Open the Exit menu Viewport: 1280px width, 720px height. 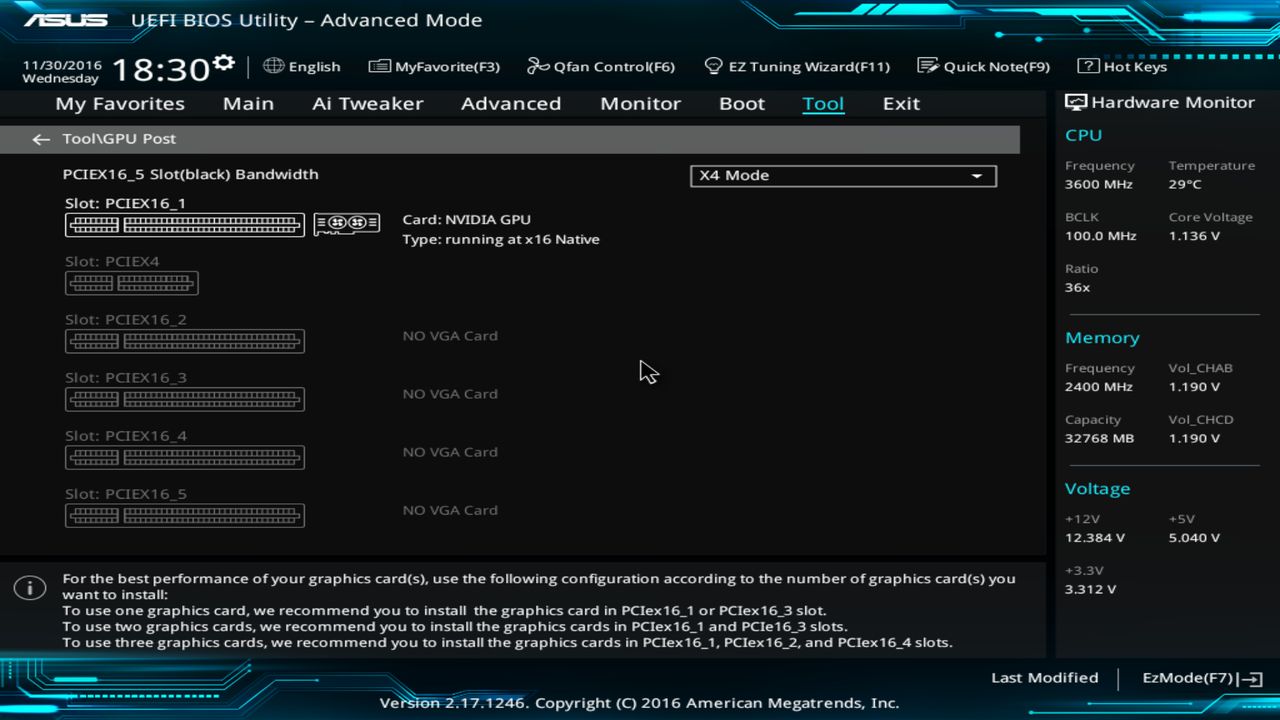[x=900, y=103]
